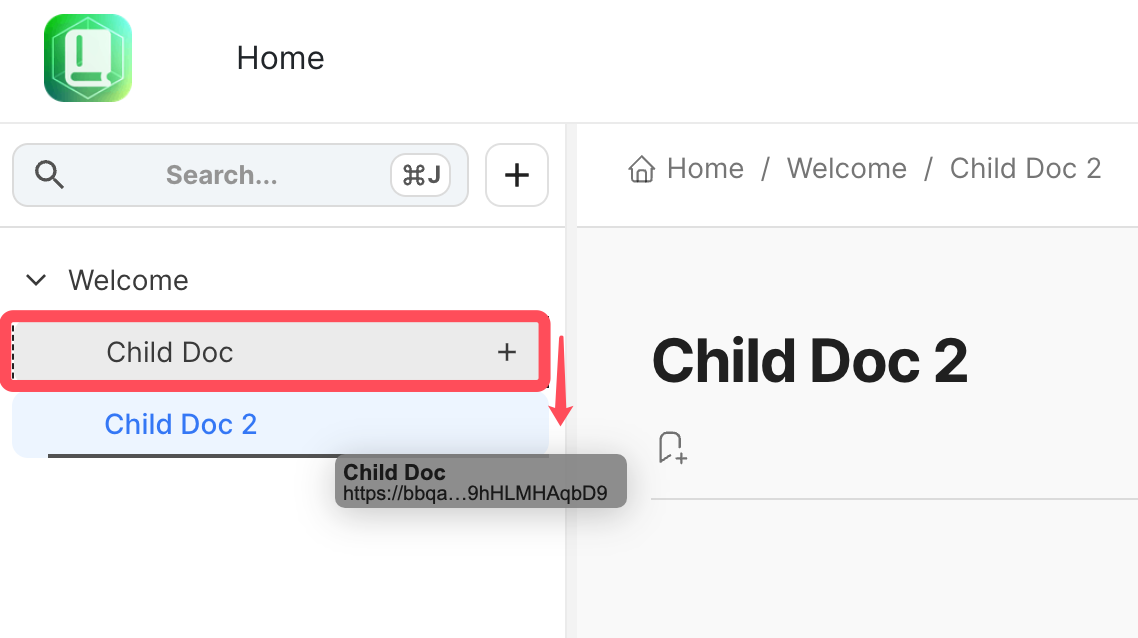Click the ⌘J shortcut badge
Image resolution: width=1138 pixels, height=638 pixels.
tap(420, 176)
